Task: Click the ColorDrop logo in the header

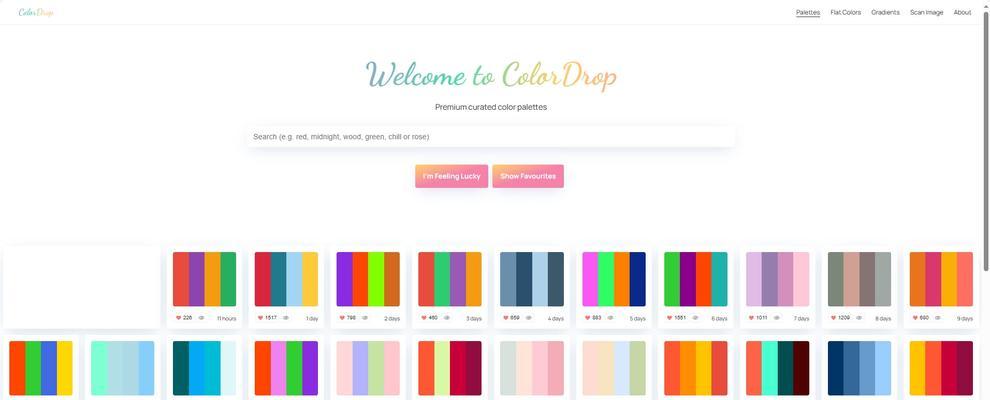Action: [36, 13]
